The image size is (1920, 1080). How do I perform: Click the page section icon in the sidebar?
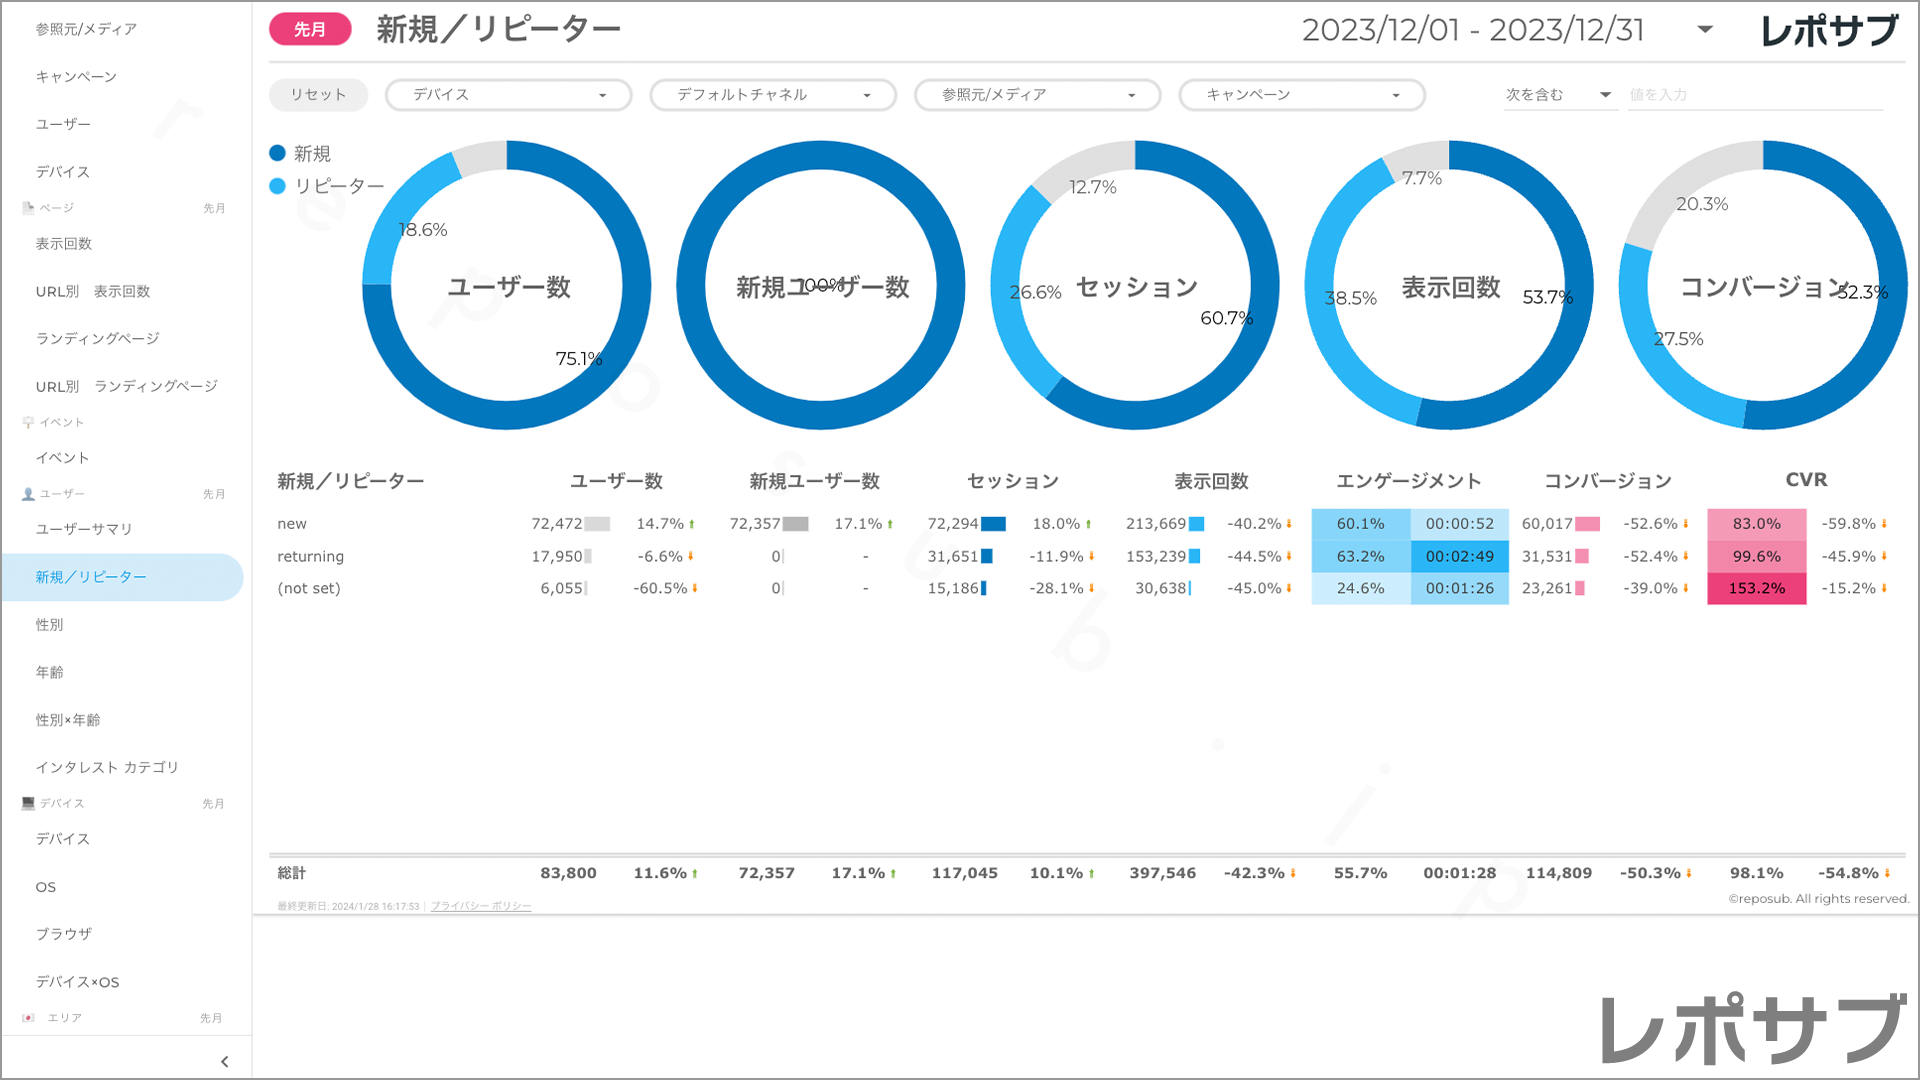pyautogui.click(x=28, y=208)
